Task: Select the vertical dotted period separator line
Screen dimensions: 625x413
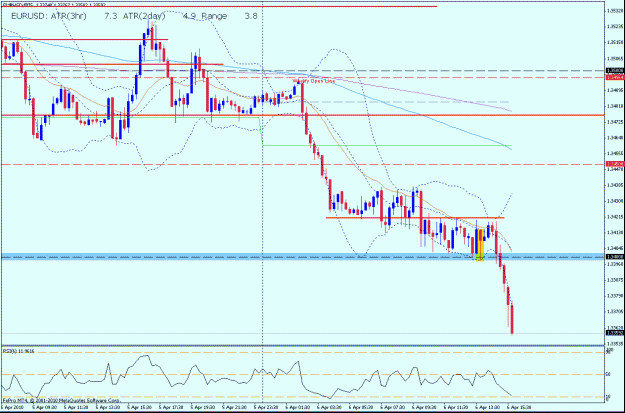Action: 262,171
